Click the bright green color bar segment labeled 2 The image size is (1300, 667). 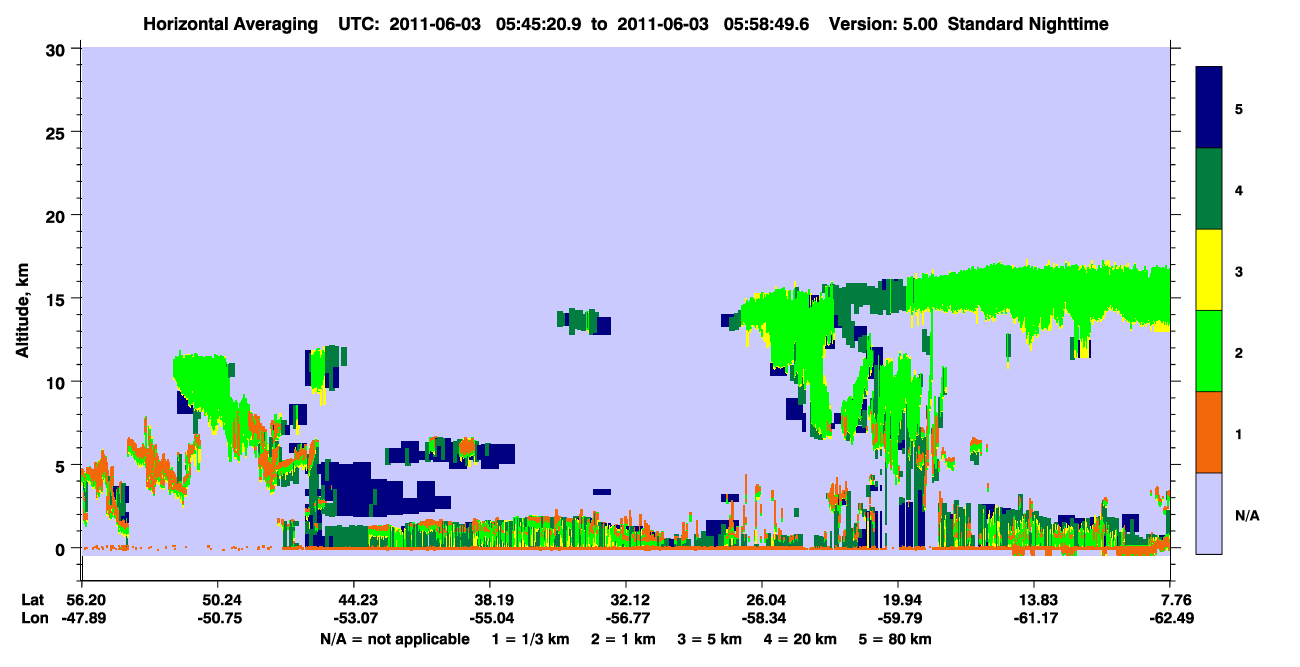coord(1209,351)
